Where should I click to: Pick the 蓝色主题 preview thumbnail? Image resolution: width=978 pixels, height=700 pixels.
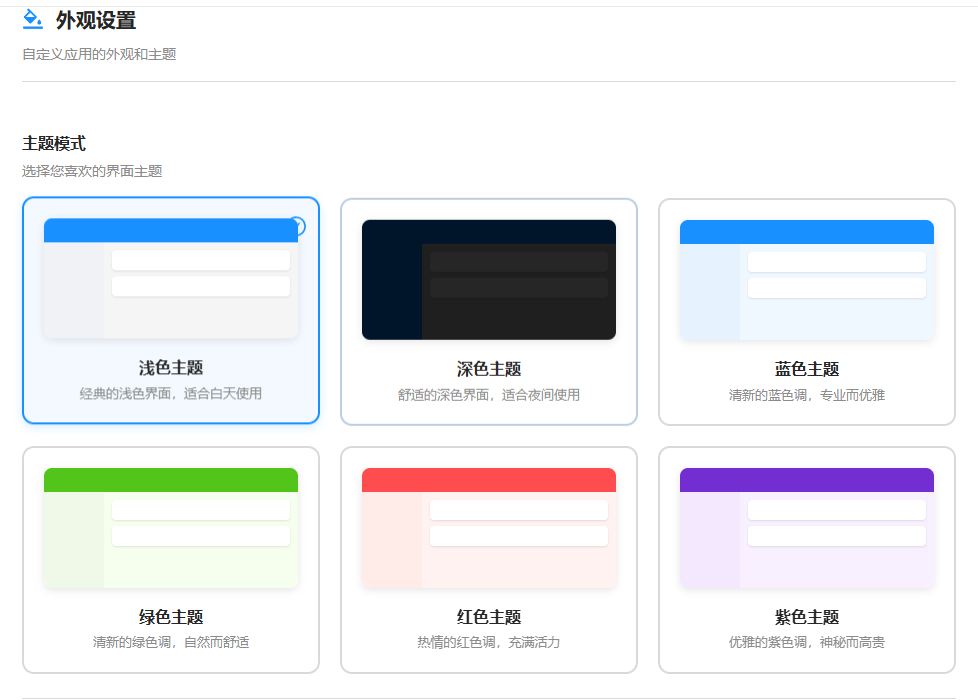[x=807, y=280]
